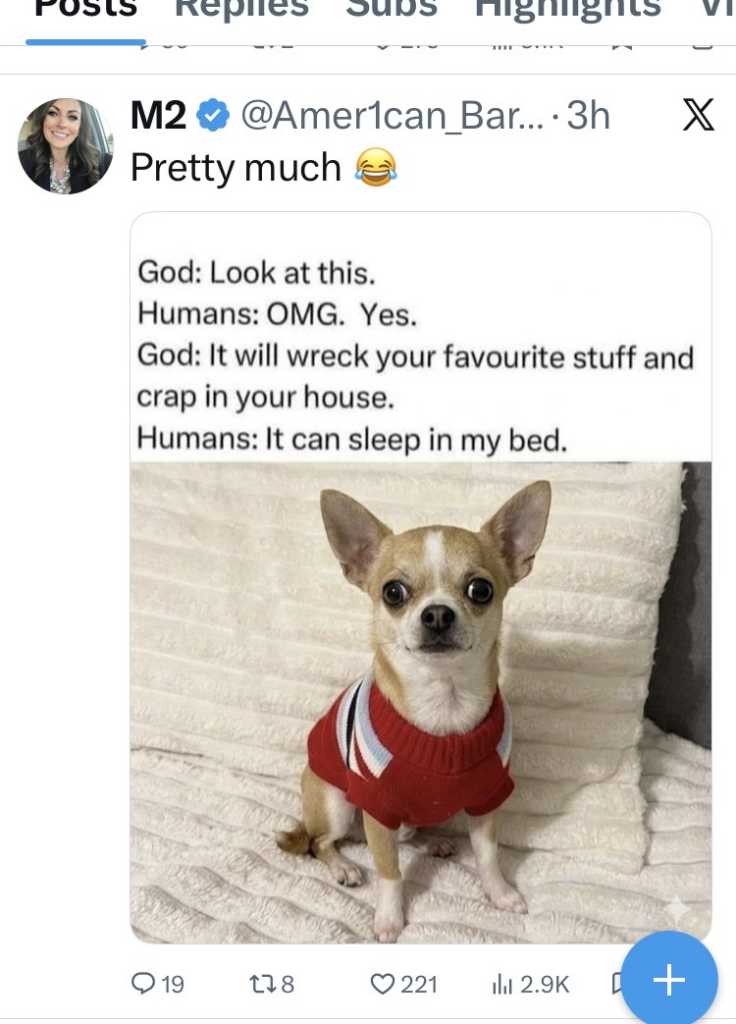Click the "Pretty much" tweet text
The width and height of the screenshot is (736, 1024).
point(236,168)
